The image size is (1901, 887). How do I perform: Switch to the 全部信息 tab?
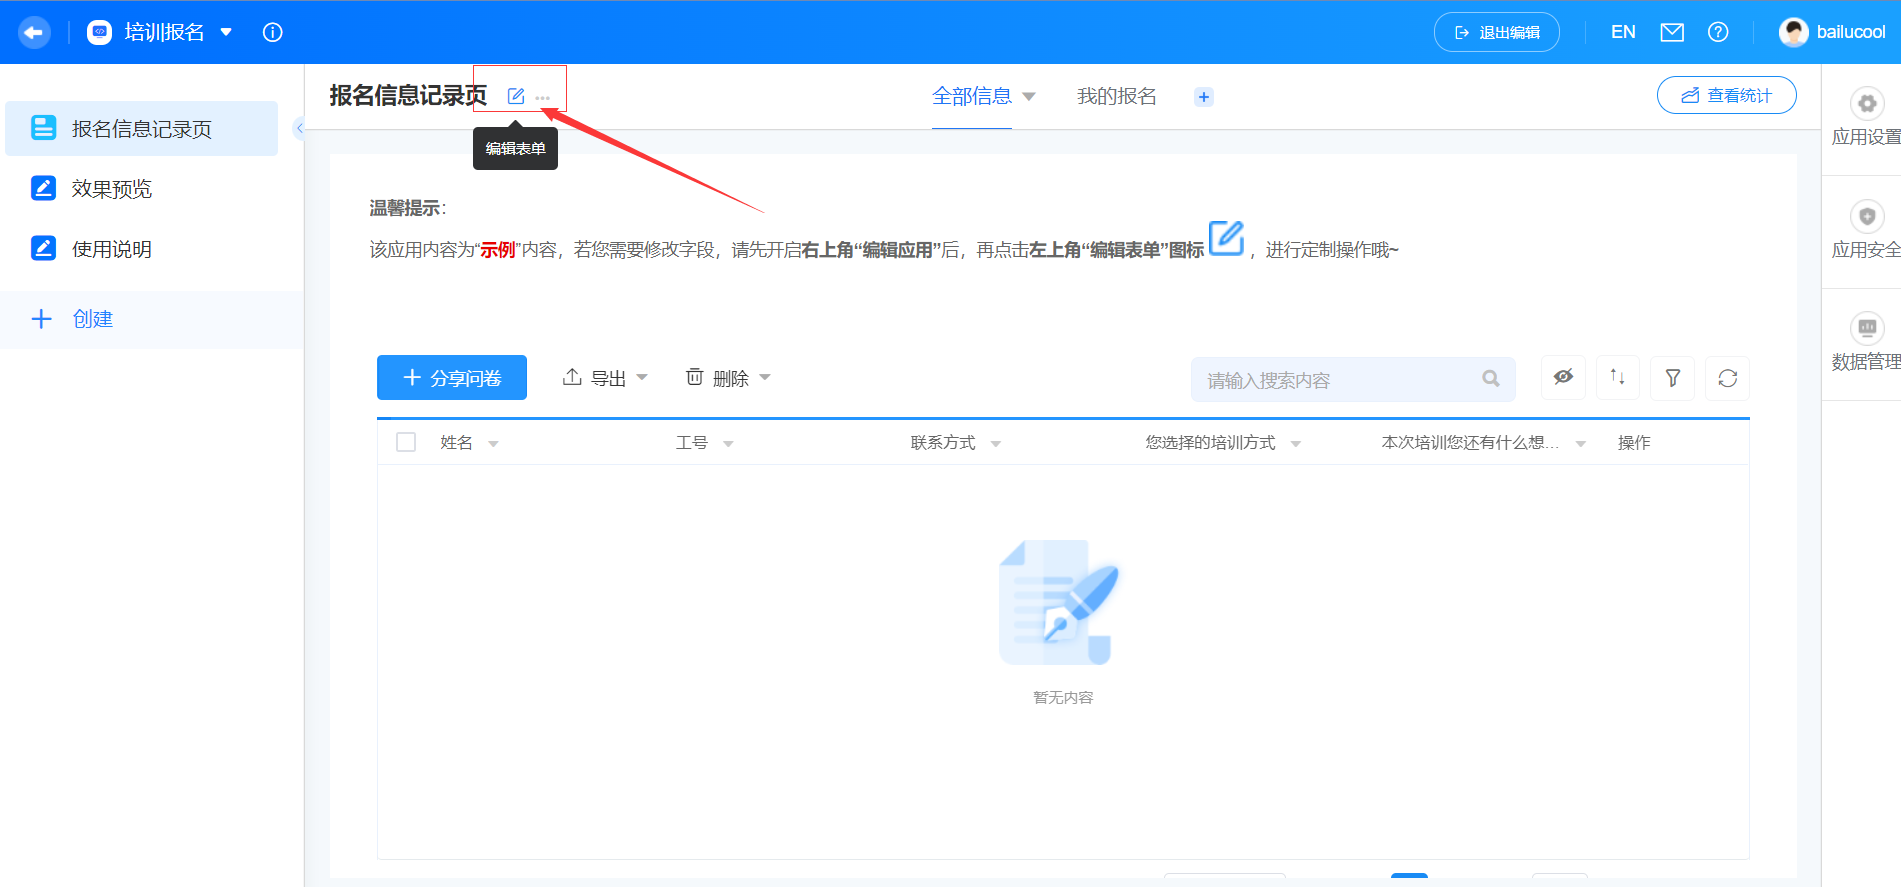click(972, 96)
